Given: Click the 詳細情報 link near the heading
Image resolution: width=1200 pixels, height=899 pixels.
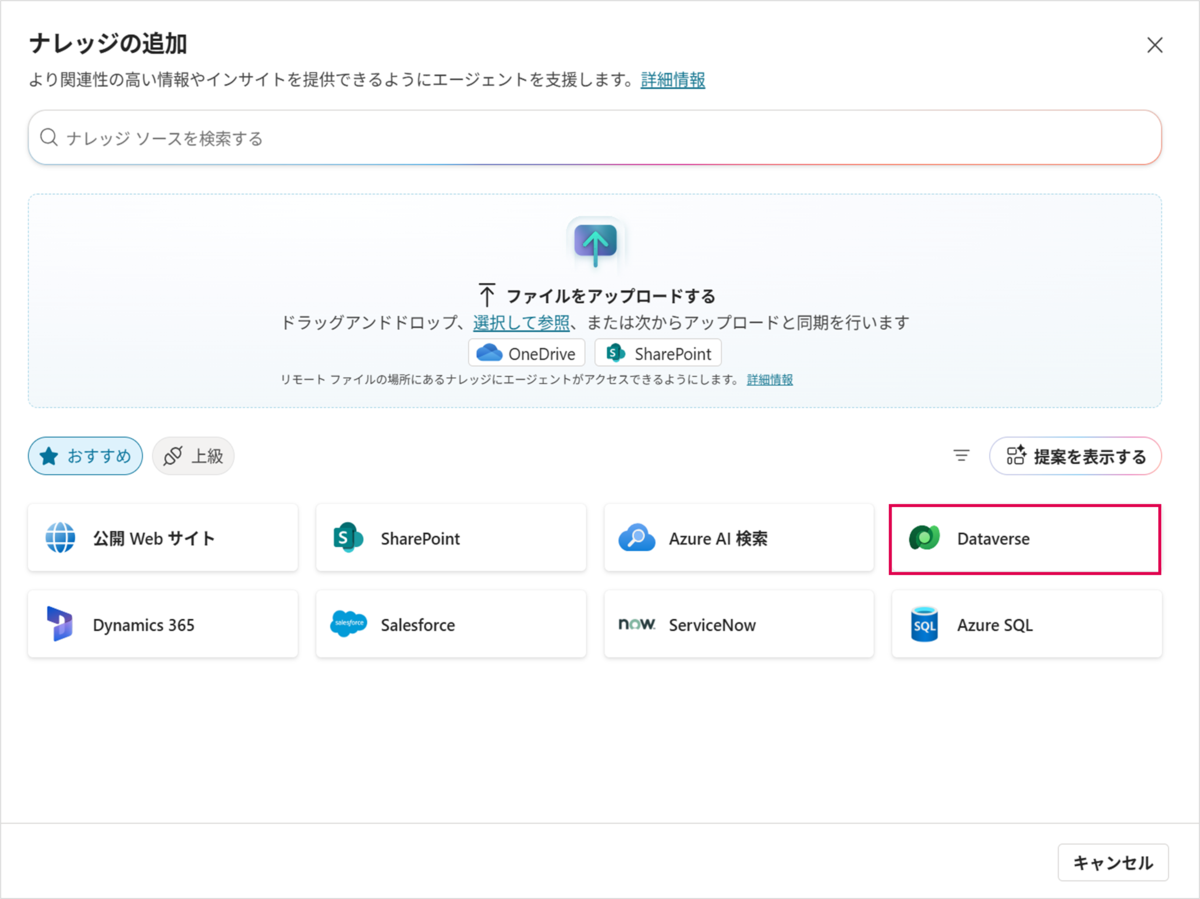Looking at the screenshot, I should [x=671, y=80].
